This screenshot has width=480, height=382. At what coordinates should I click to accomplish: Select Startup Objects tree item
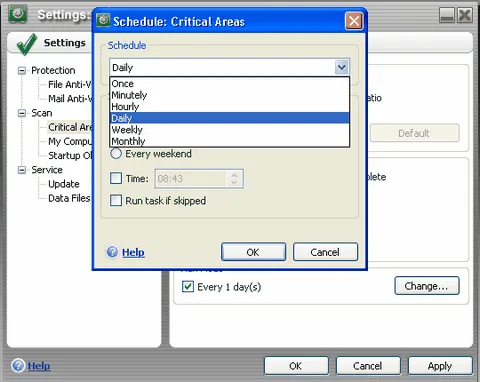pos(70,156)
